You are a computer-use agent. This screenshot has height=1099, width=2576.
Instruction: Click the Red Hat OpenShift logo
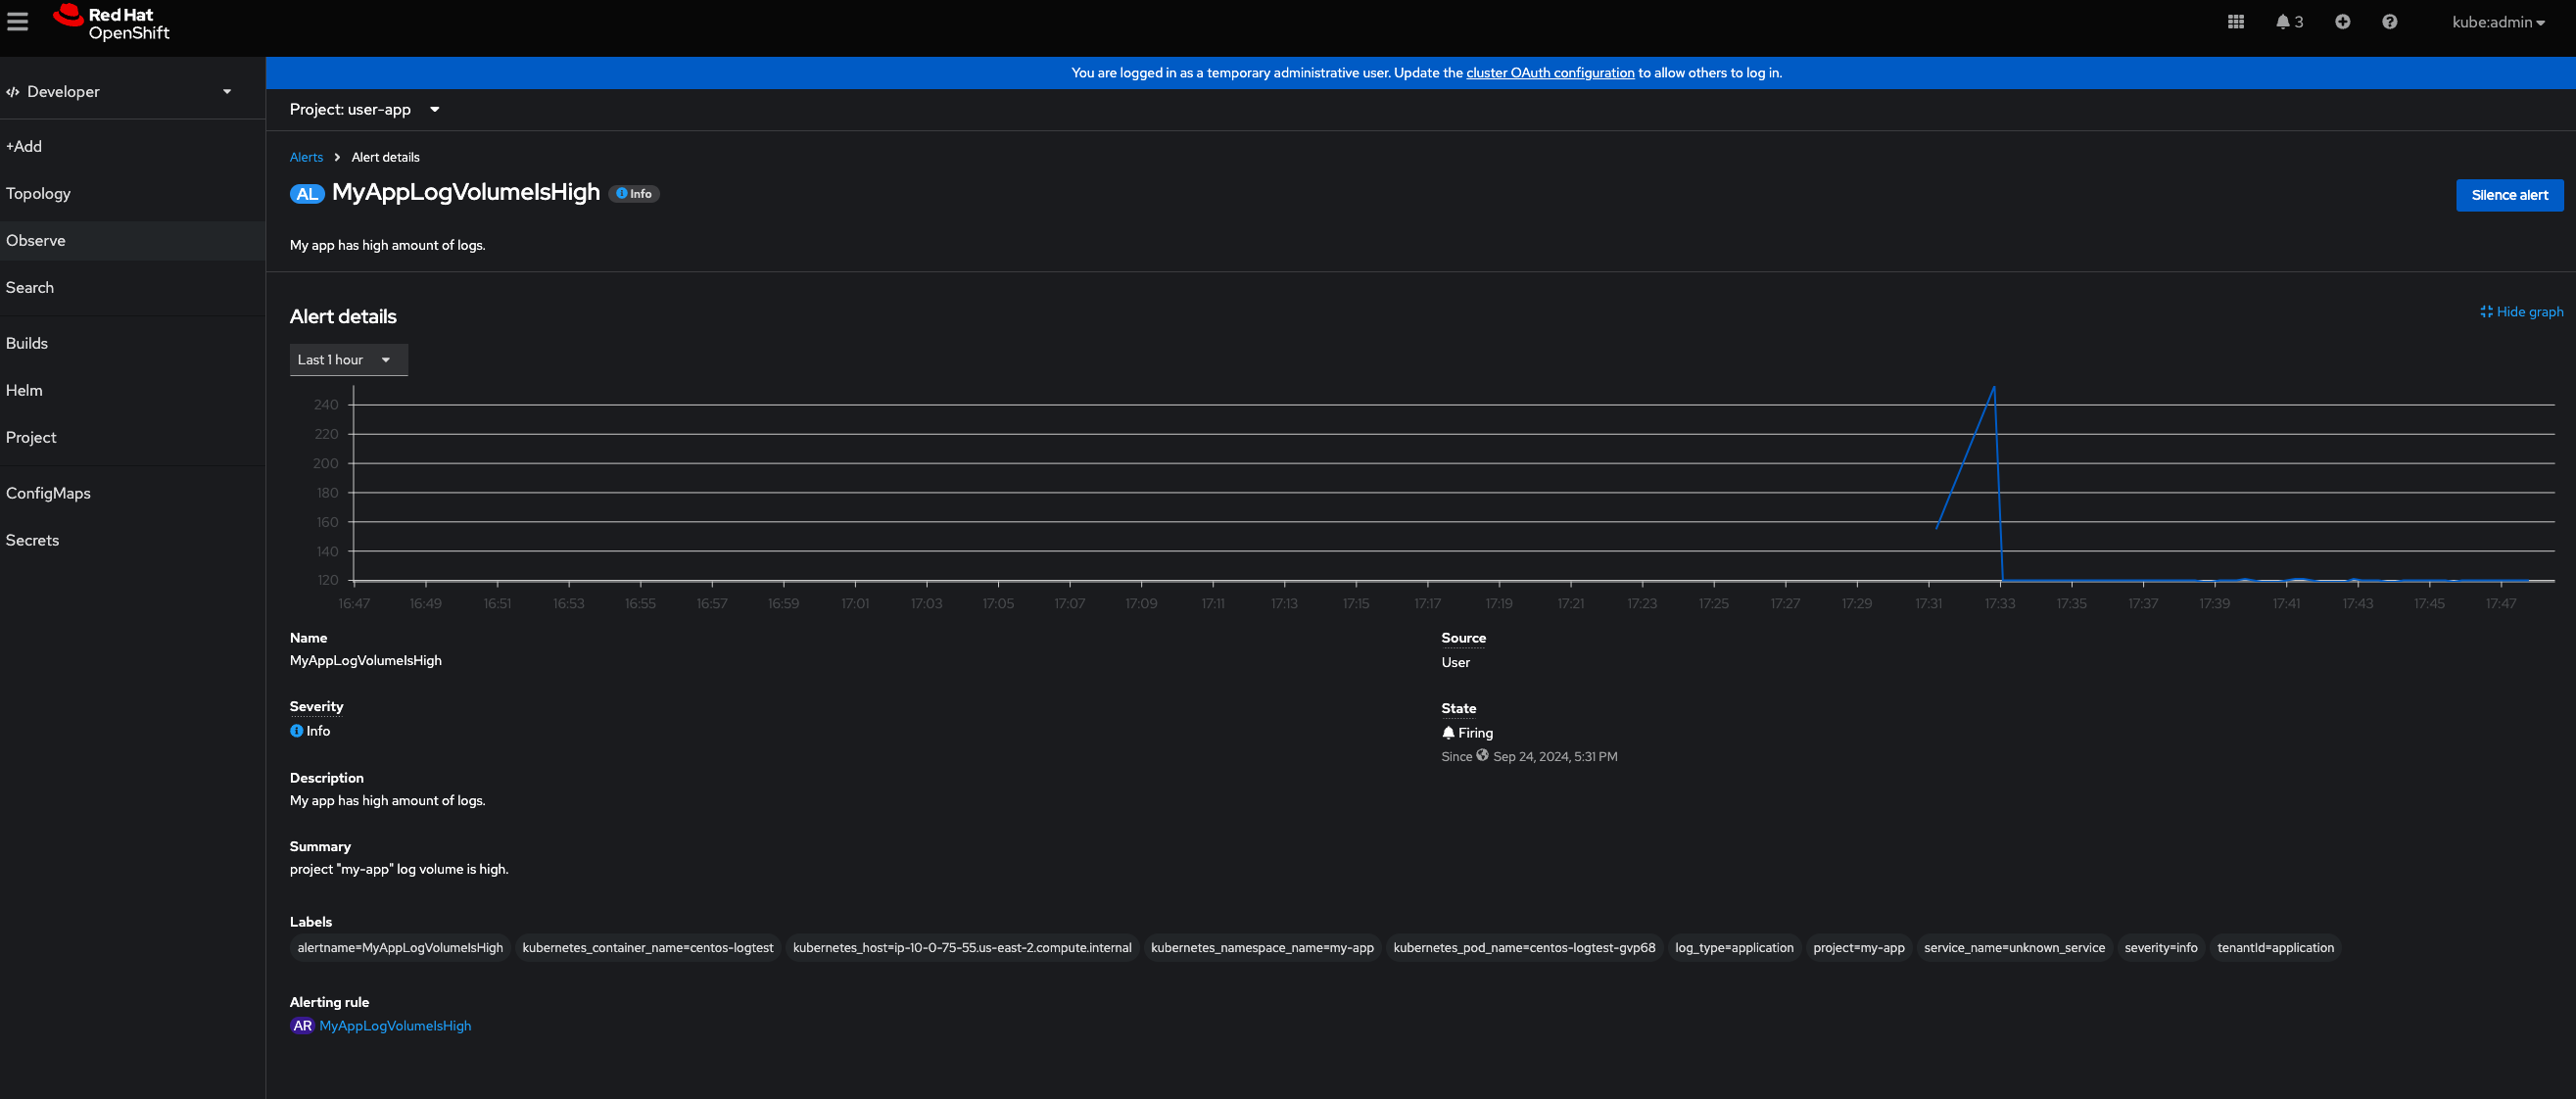111,22
